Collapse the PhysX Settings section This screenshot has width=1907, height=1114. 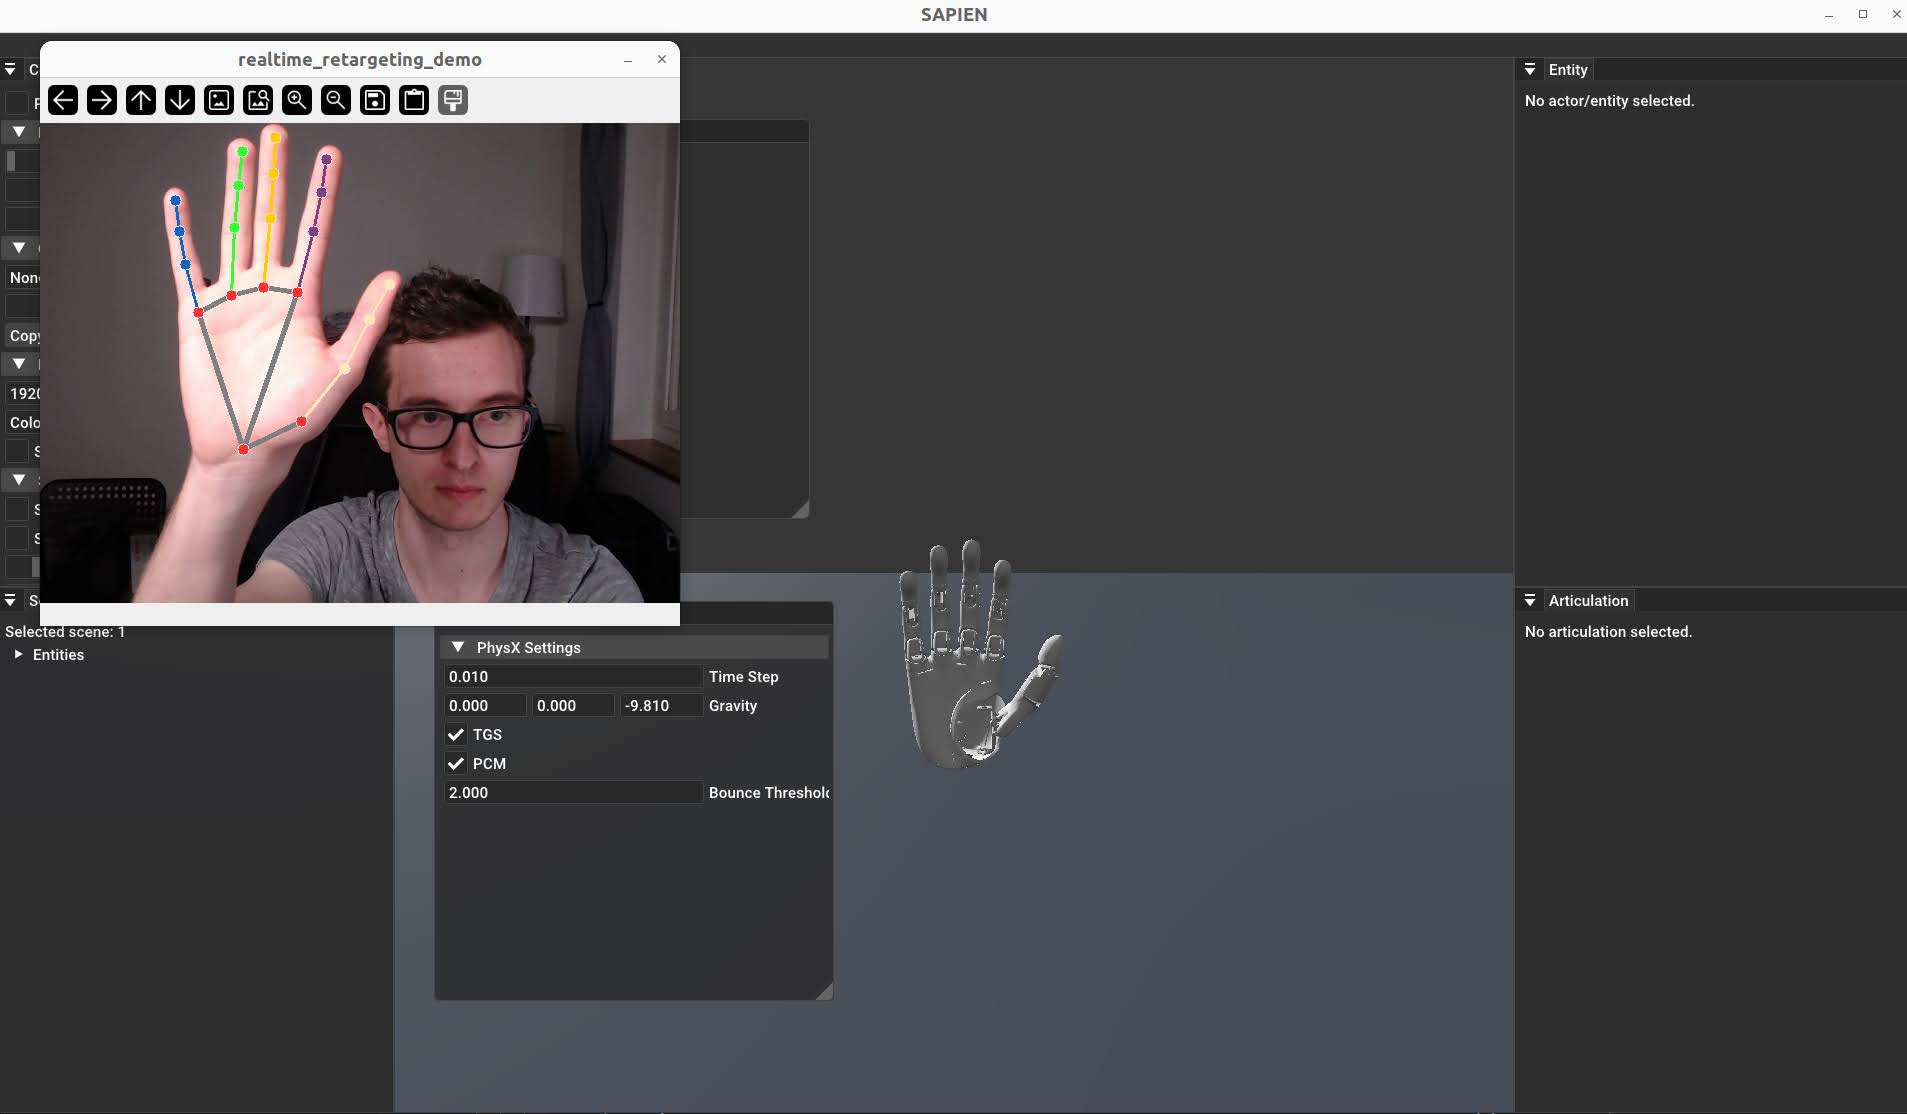(x=458, y=647)
